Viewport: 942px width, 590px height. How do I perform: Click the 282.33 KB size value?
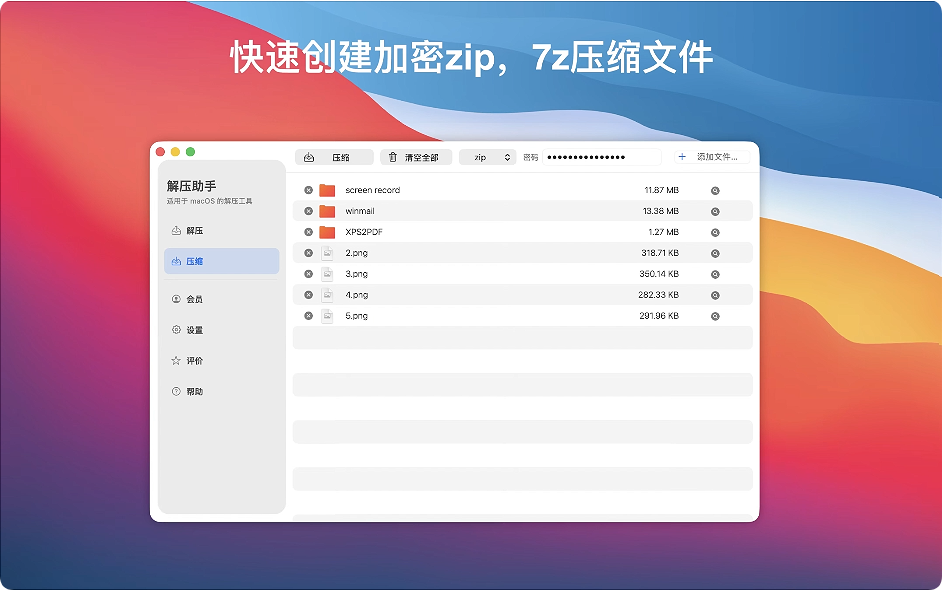point(658,295)
